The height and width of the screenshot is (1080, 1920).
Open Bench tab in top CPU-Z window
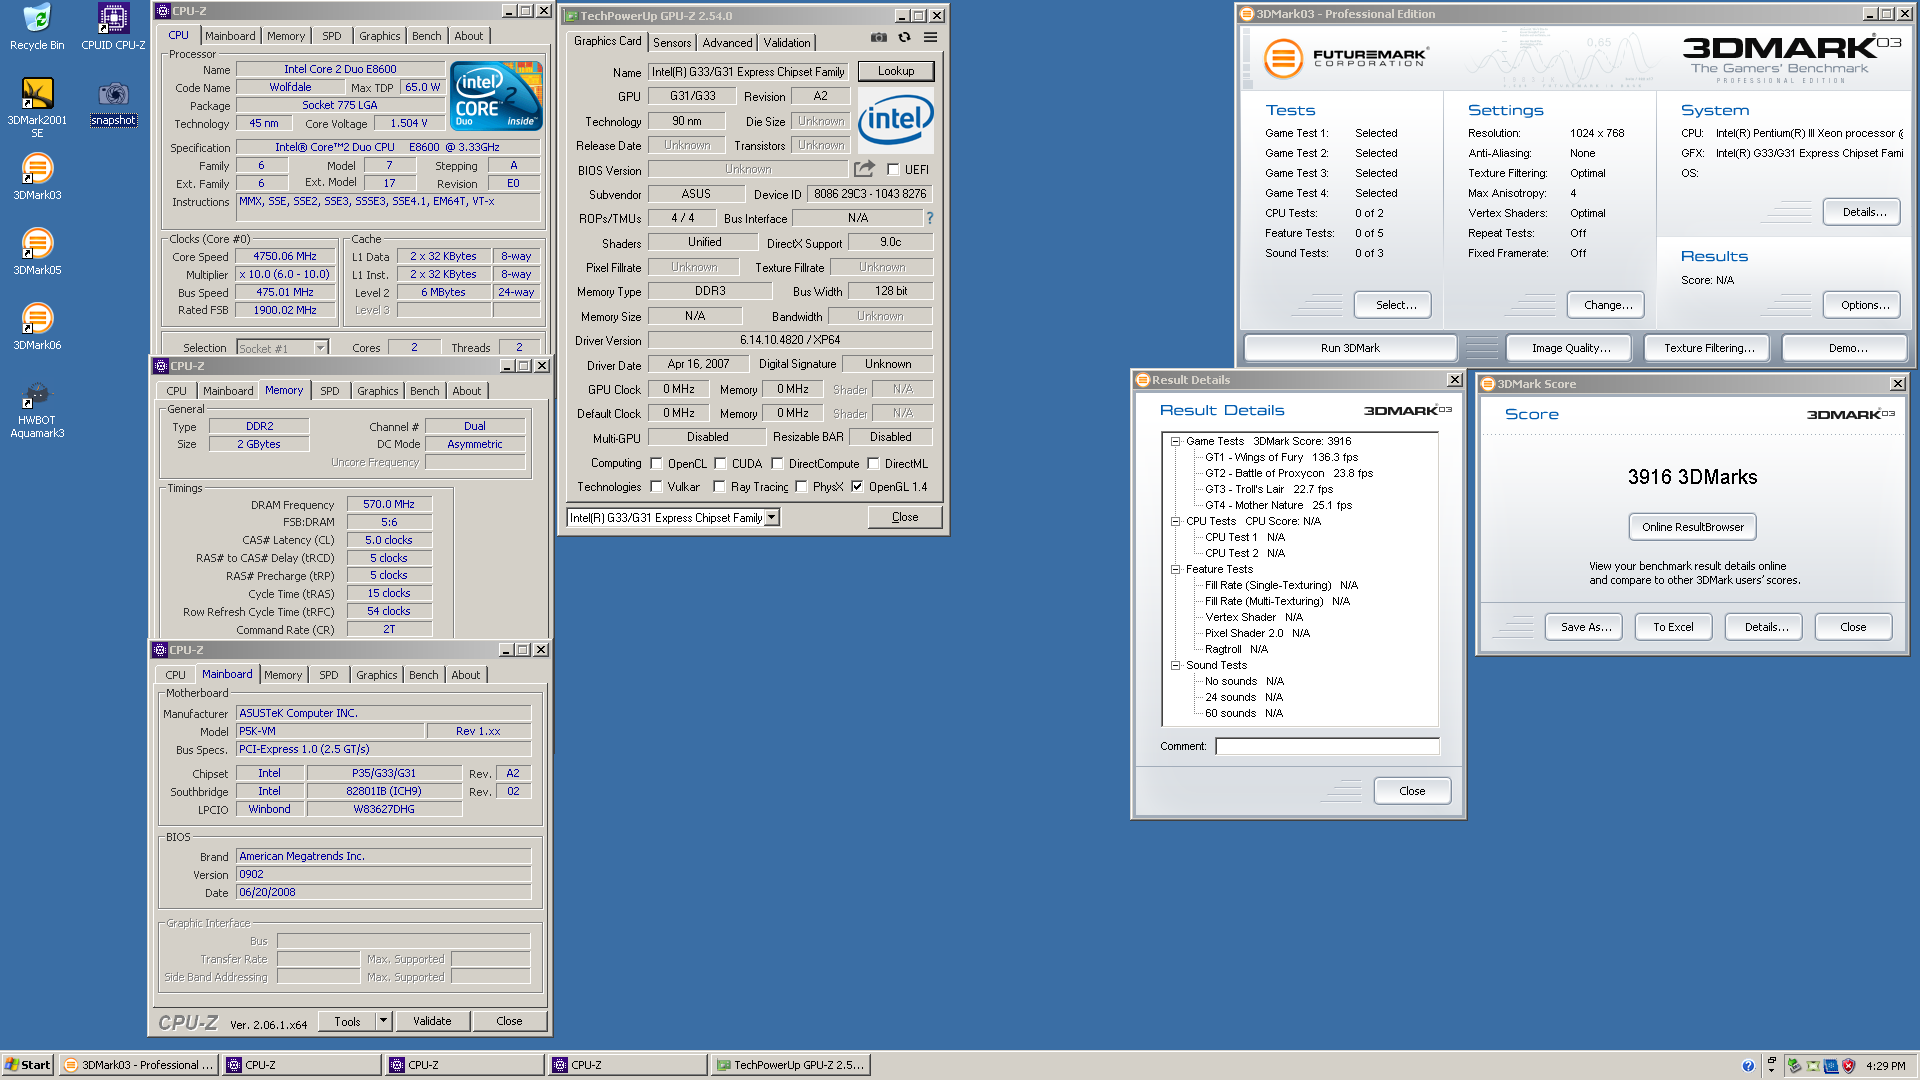tap(427, 36)
